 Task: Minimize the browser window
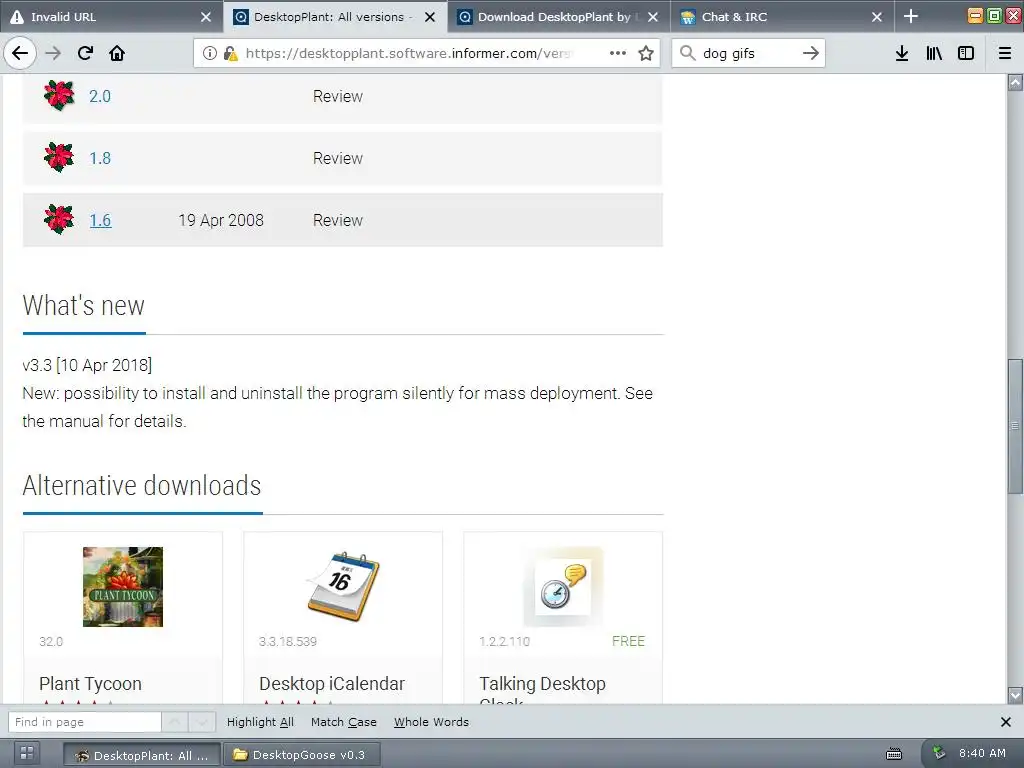coord(975,16)
